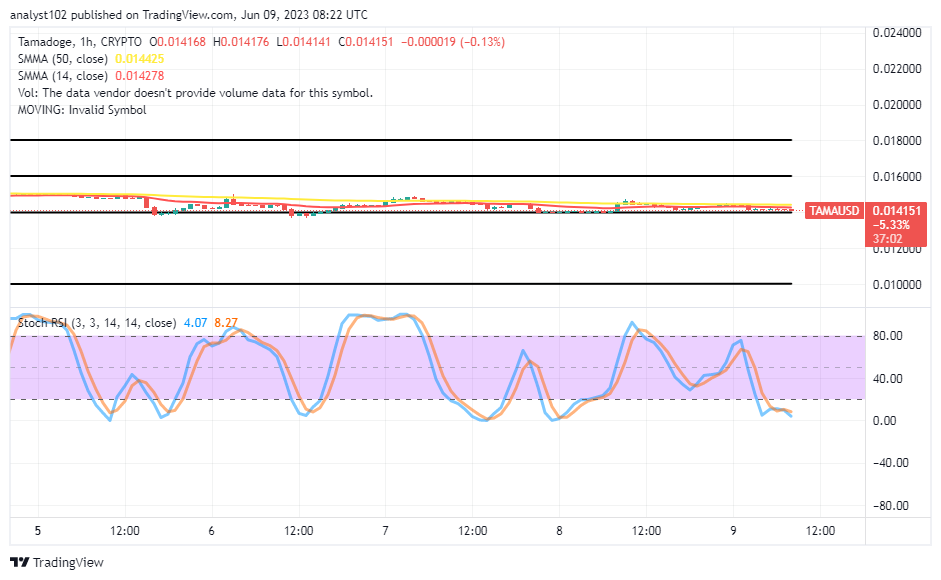Click the high price H0.014176
This screenshot has width=941, height=580.
tap(241, 42)
